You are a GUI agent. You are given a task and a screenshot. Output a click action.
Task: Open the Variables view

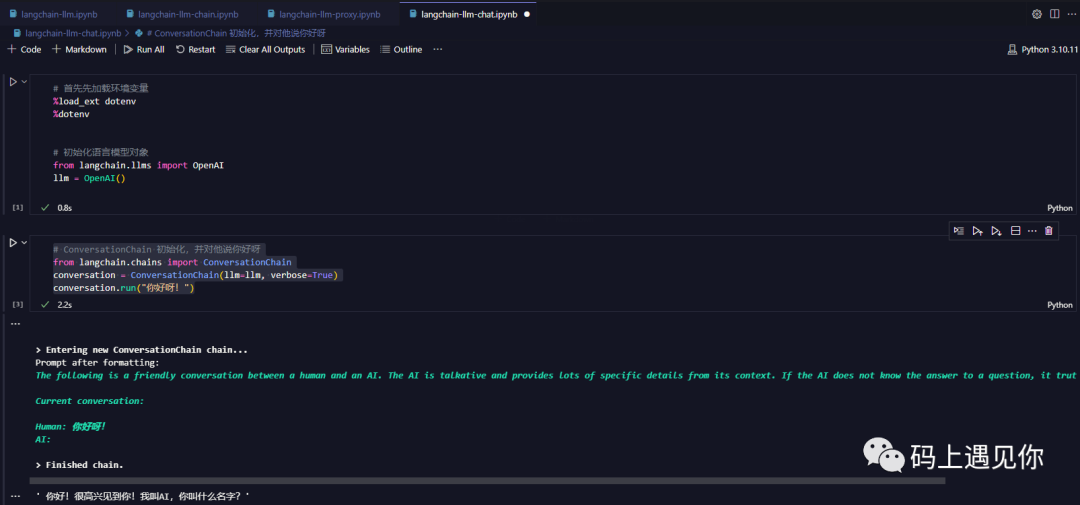[x=345, y=50]
